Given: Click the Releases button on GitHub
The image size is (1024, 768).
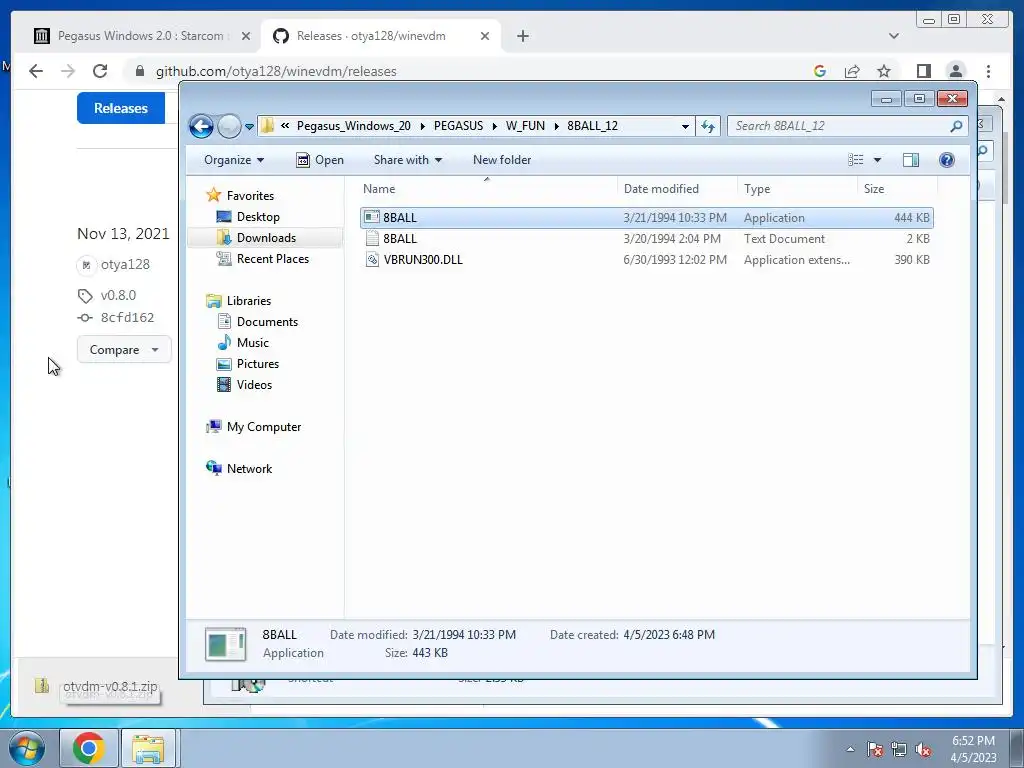Looking at the screenshot, I should pos(121,108).
